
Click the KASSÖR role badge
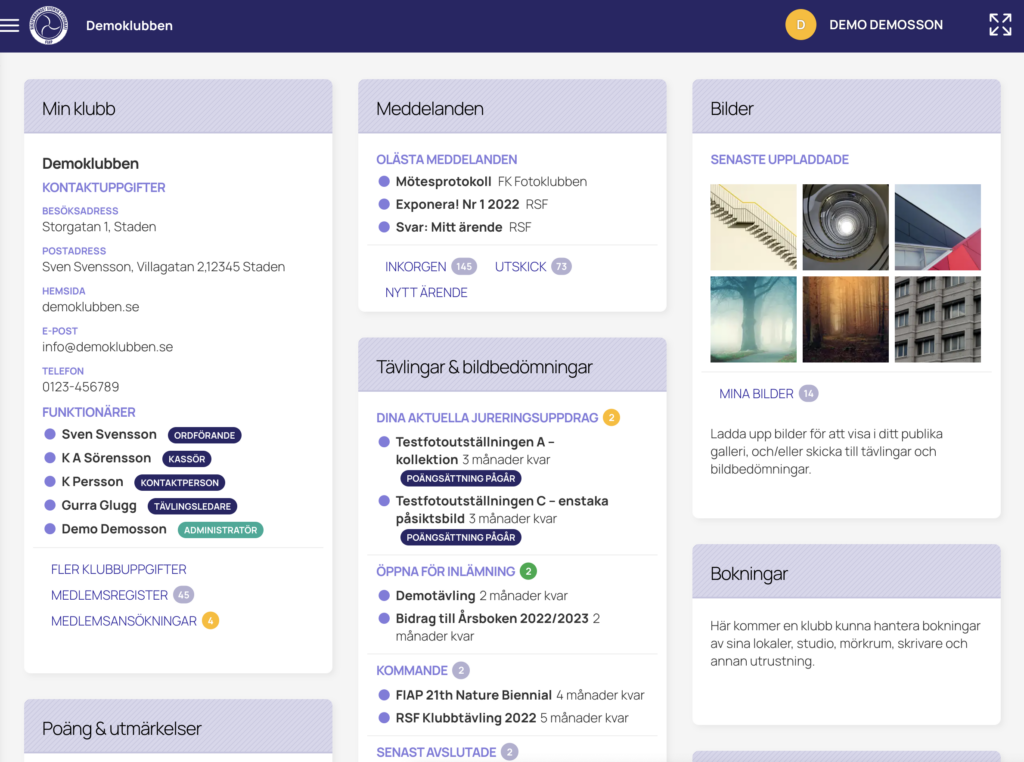click(187, 459)
